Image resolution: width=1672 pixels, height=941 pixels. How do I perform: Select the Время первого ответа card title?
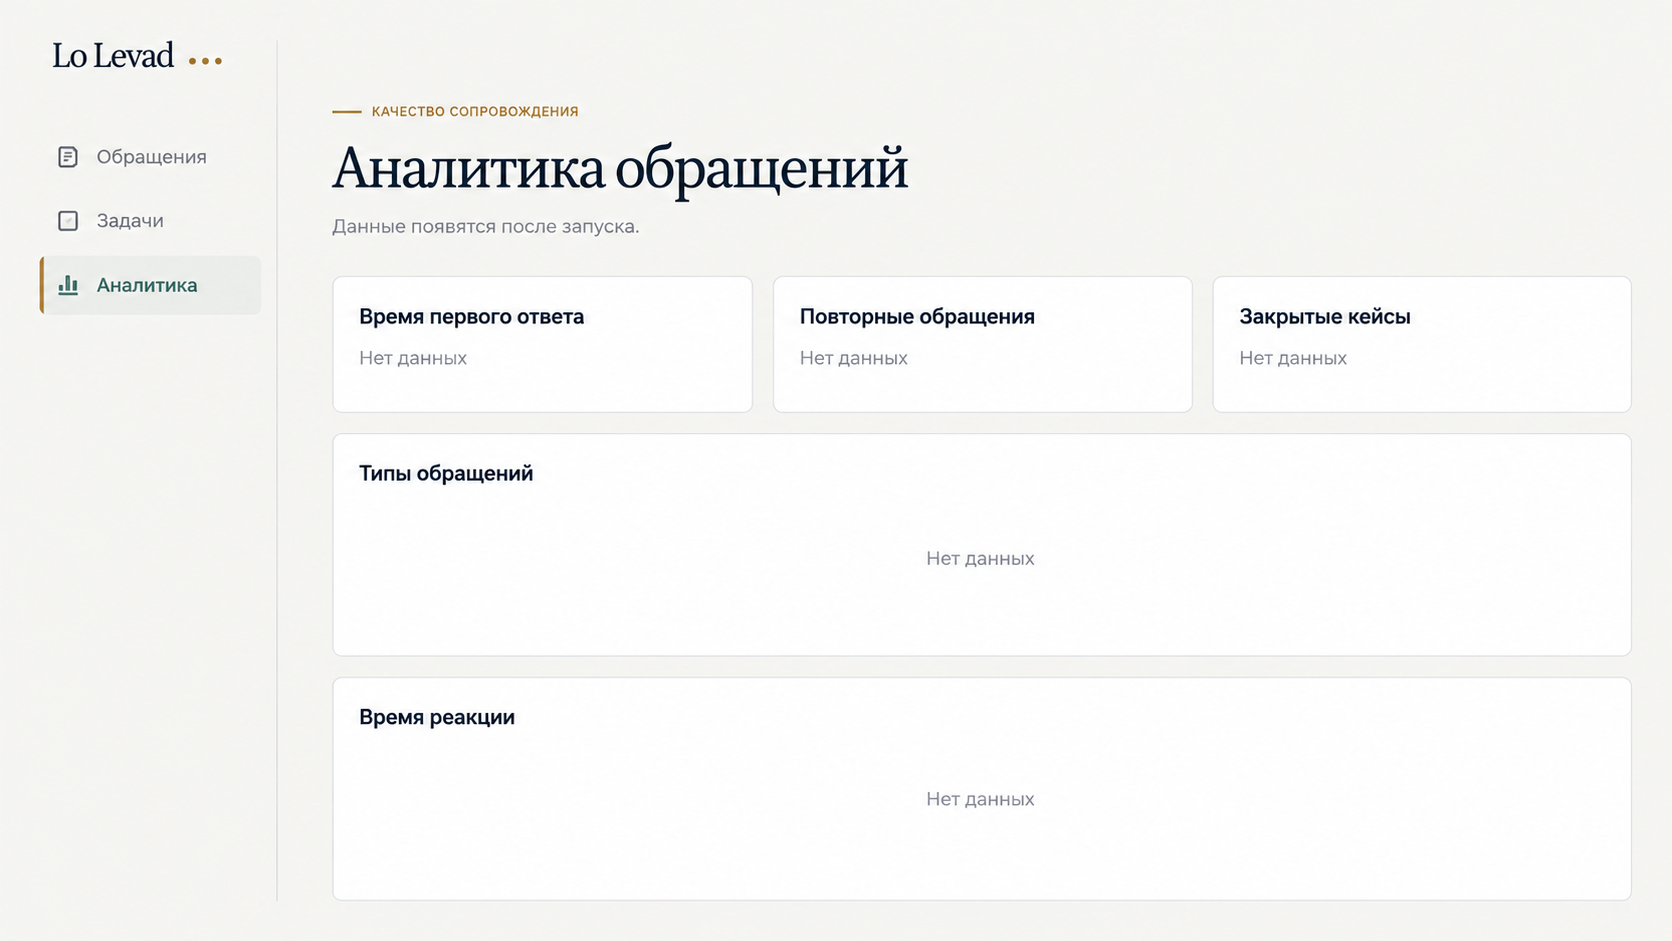pos(471,317)
